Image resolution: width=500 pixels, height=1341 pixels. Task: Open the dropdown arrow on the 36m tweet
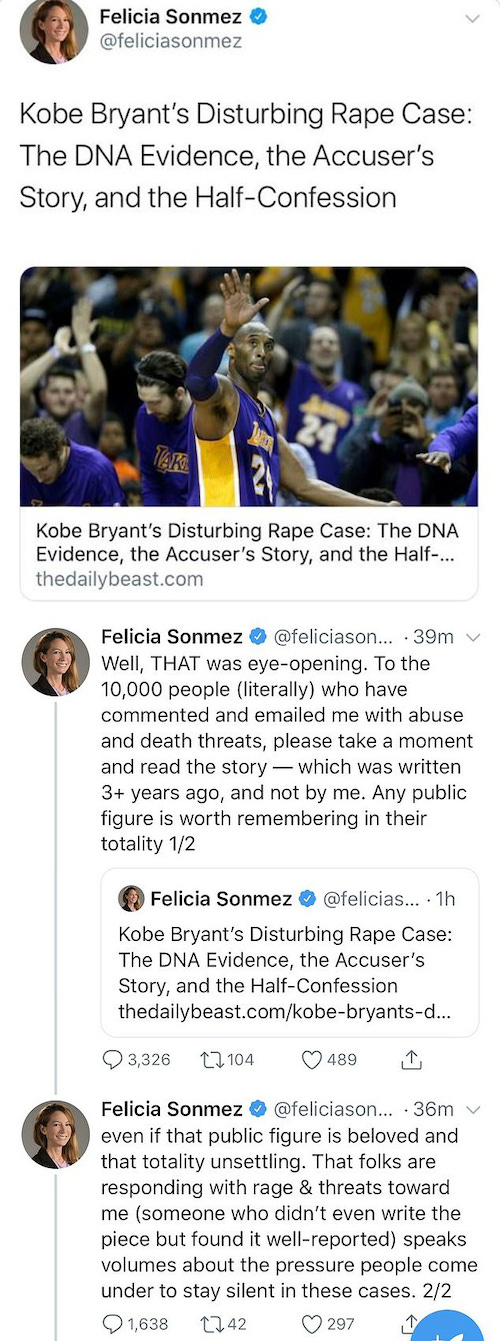pyautogui.click(x=474, y=1109)
